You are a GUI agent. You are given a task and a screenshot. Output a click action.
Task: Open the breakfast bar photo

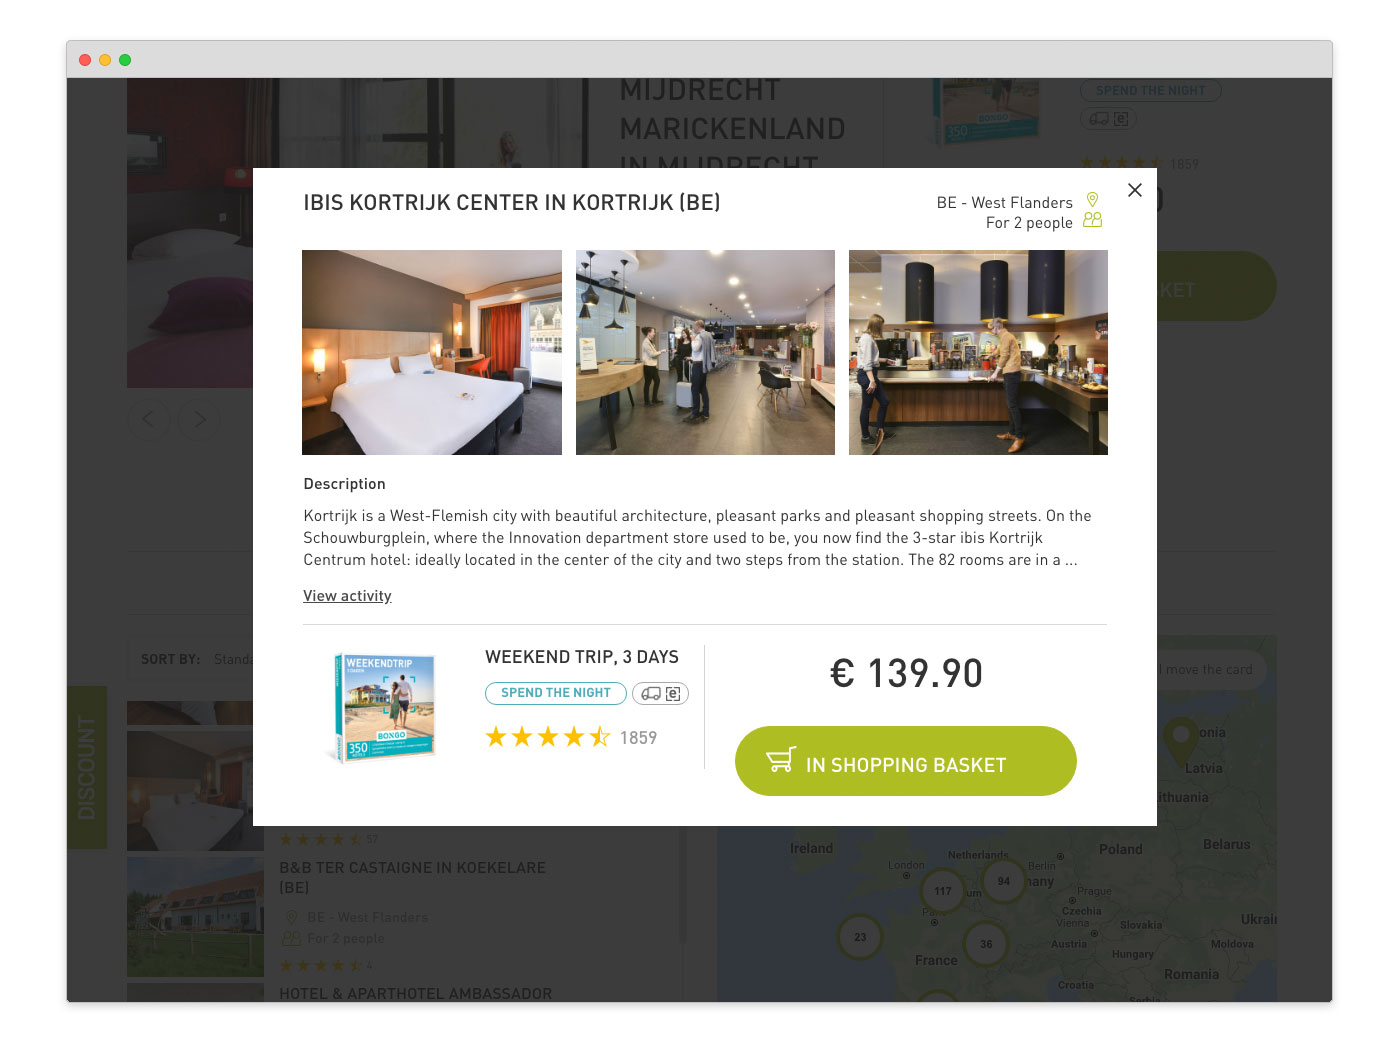[978, 352]
